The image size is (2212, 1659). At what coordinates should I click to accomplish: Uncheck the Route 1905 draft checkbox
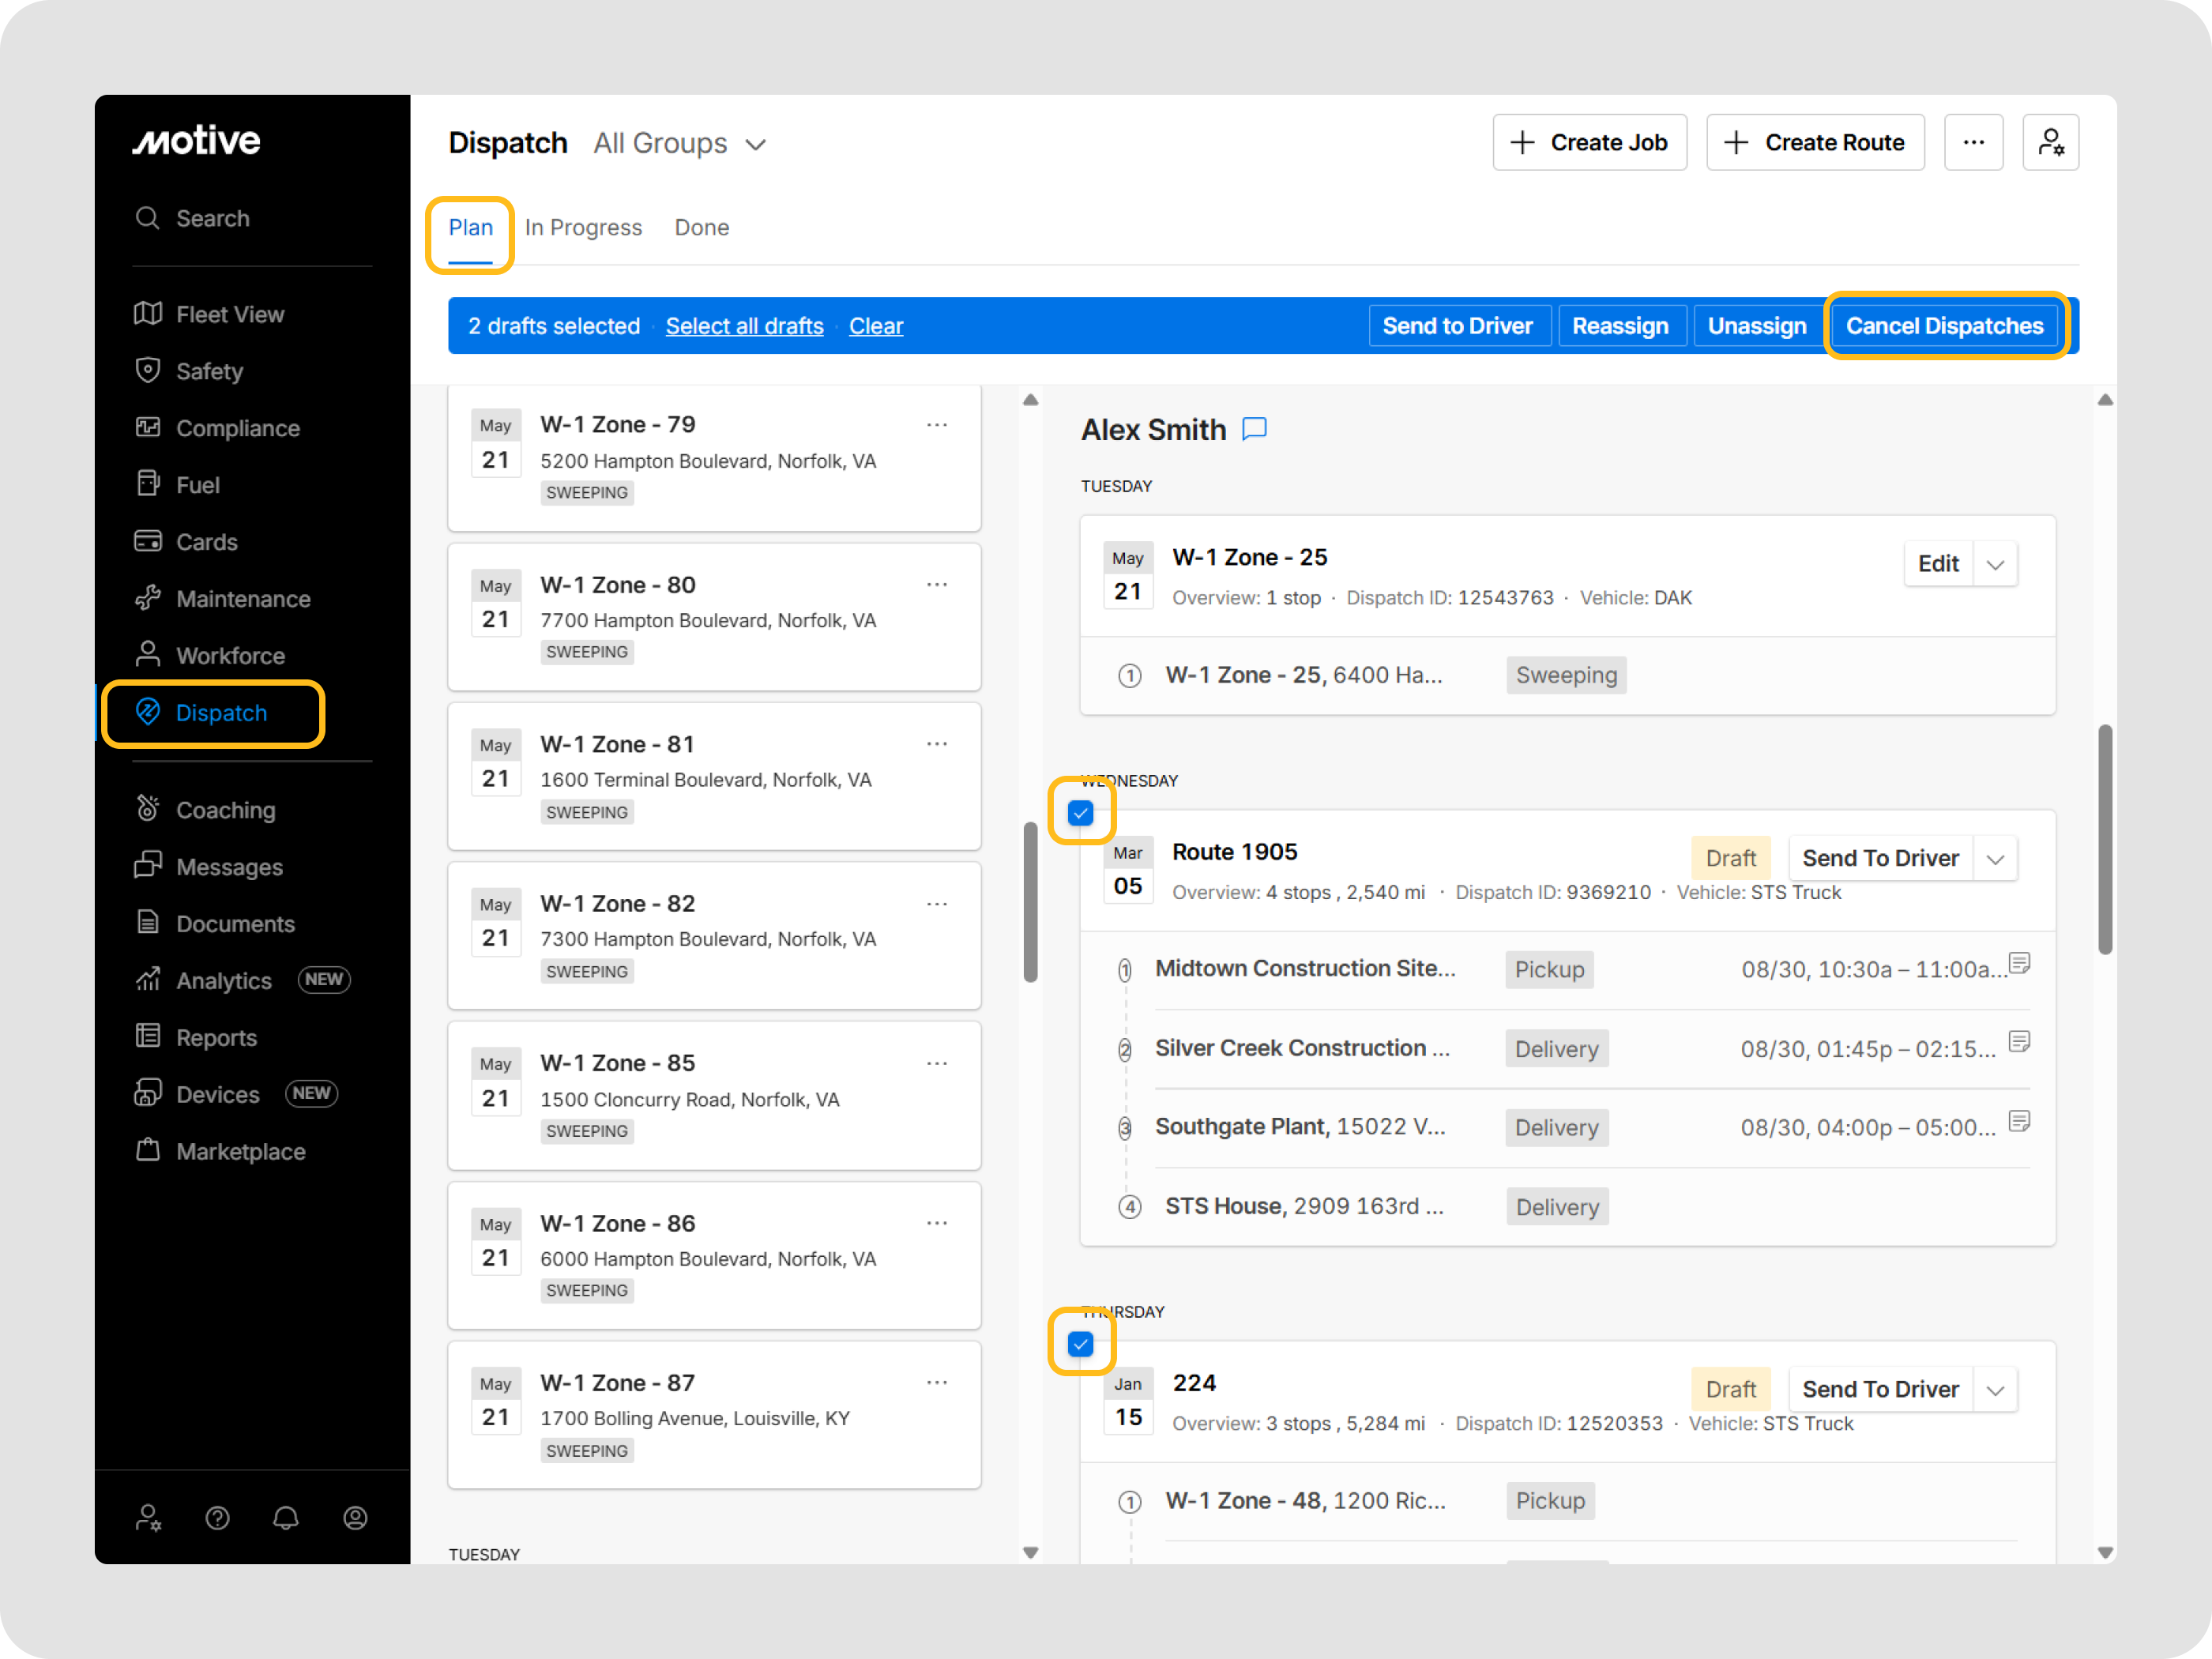coord(1080,813)
